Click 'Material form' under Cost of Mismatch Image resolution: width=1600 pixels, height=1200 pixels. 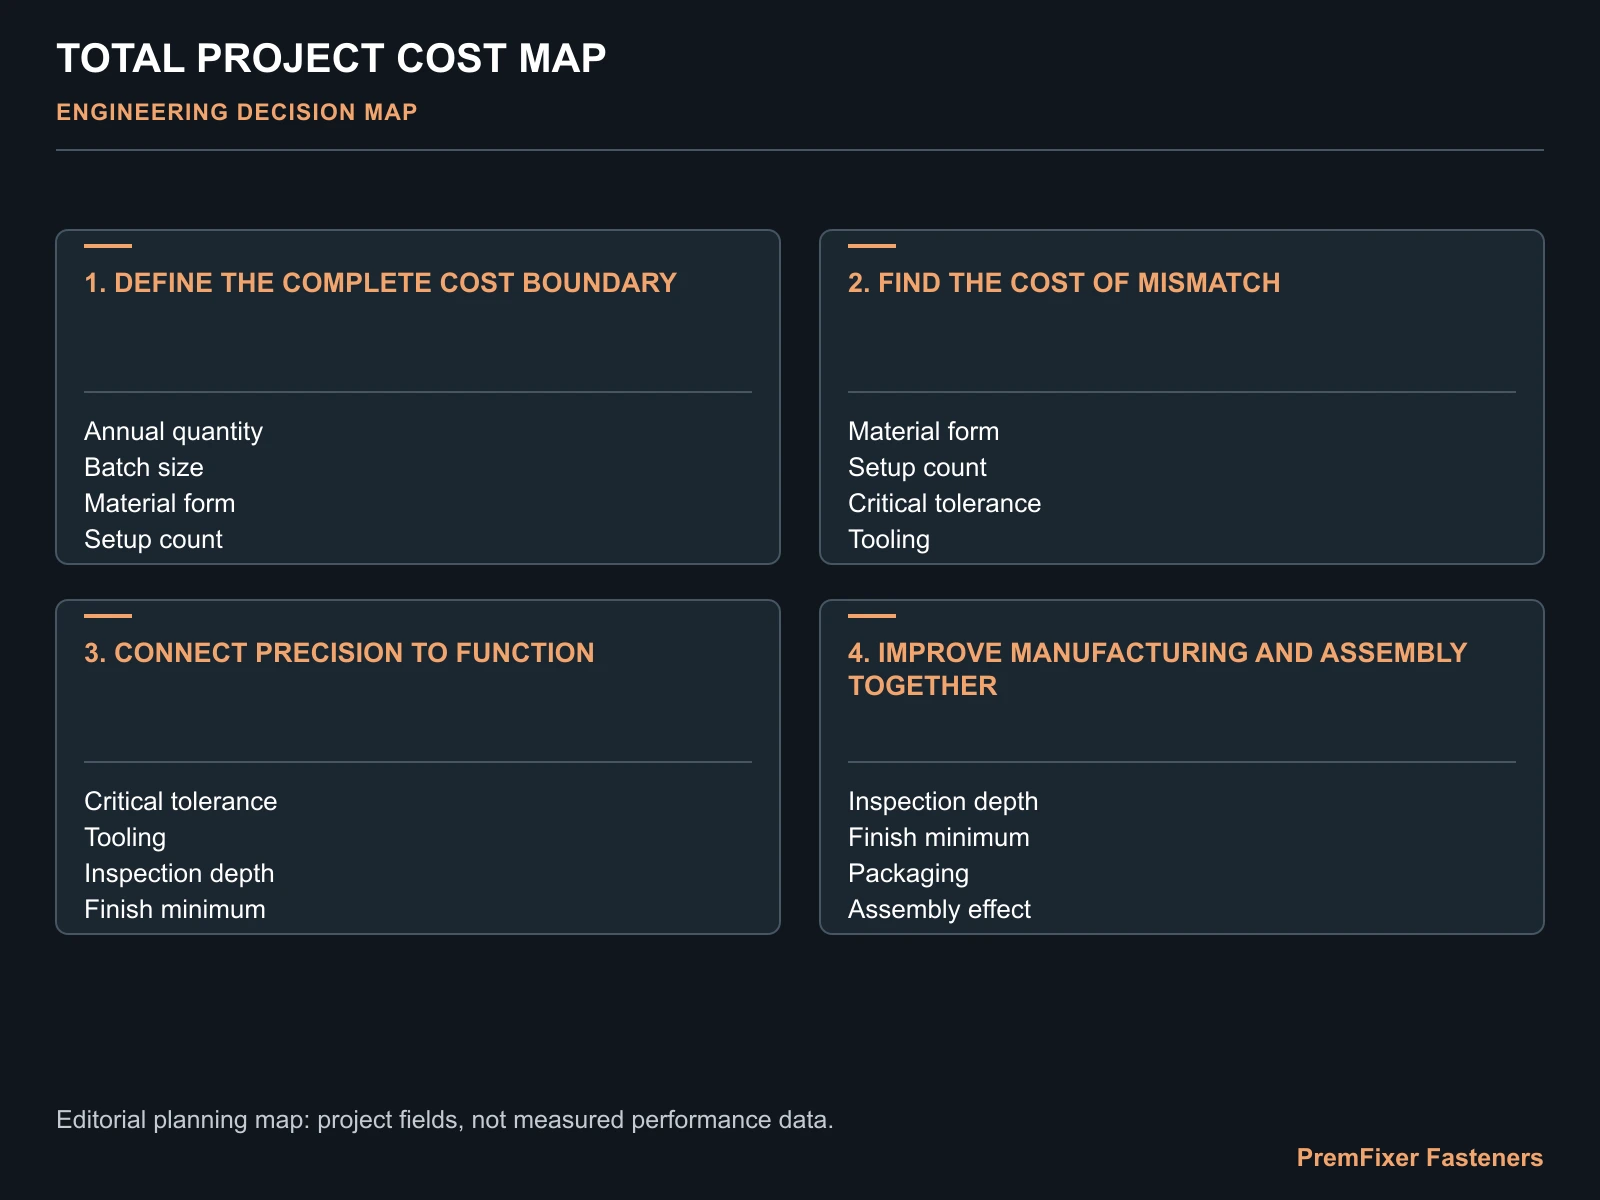pyautogui.click(x=924, y=431)
